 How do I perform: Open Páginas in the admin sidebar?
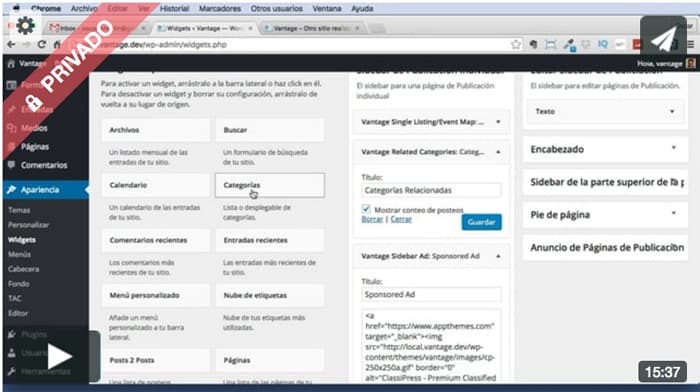point(35,147)
